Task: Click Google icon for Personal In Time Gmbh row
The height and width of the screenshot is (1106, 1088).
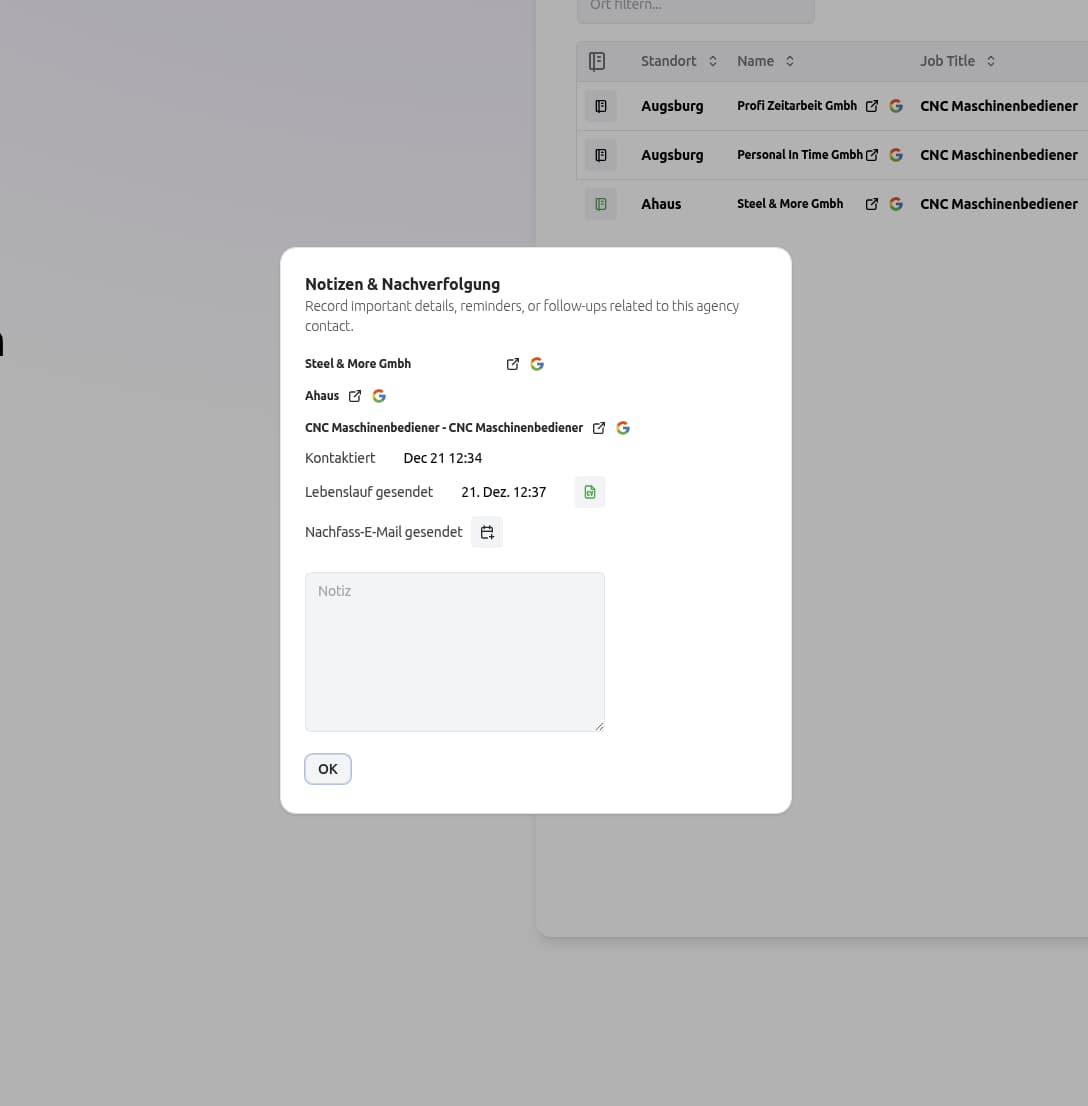Action: (896, 155)
